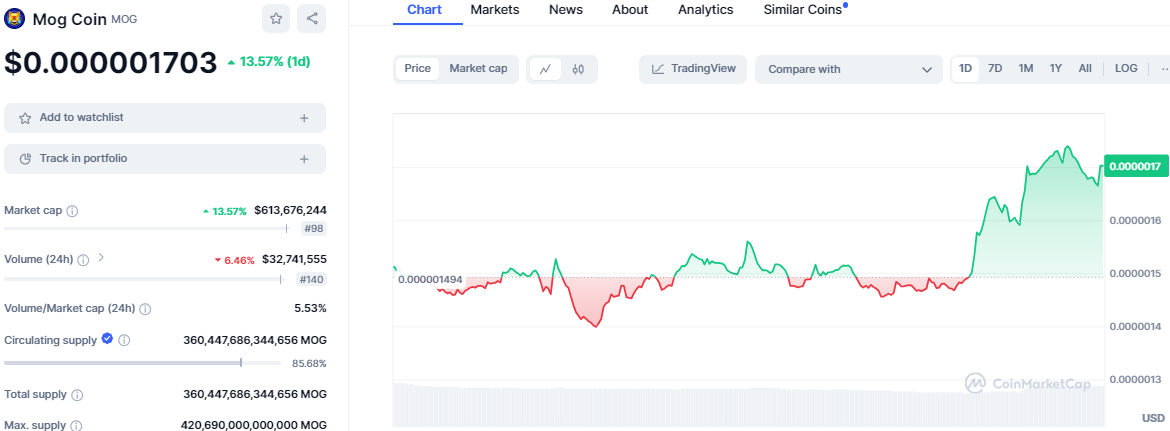Click the USD currency label on chart

pos(1153,417)
